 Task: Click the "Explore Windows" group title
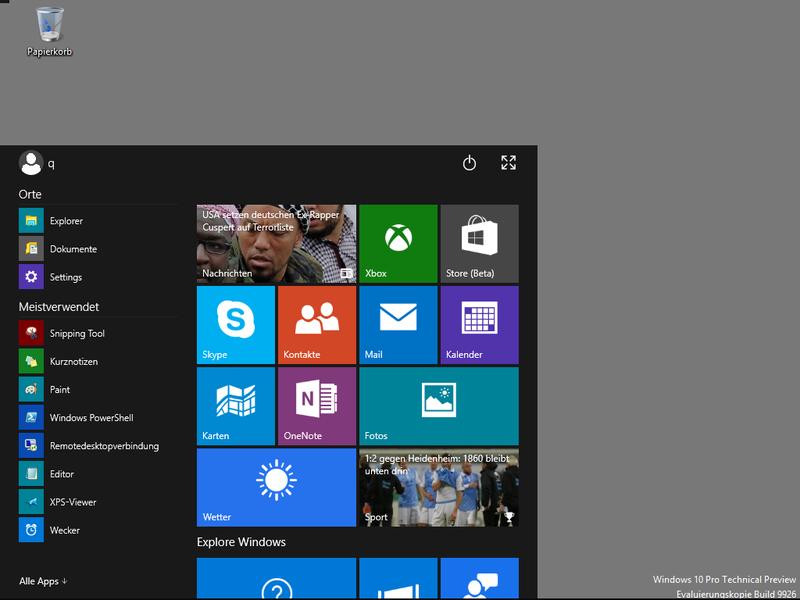[241, 542]
